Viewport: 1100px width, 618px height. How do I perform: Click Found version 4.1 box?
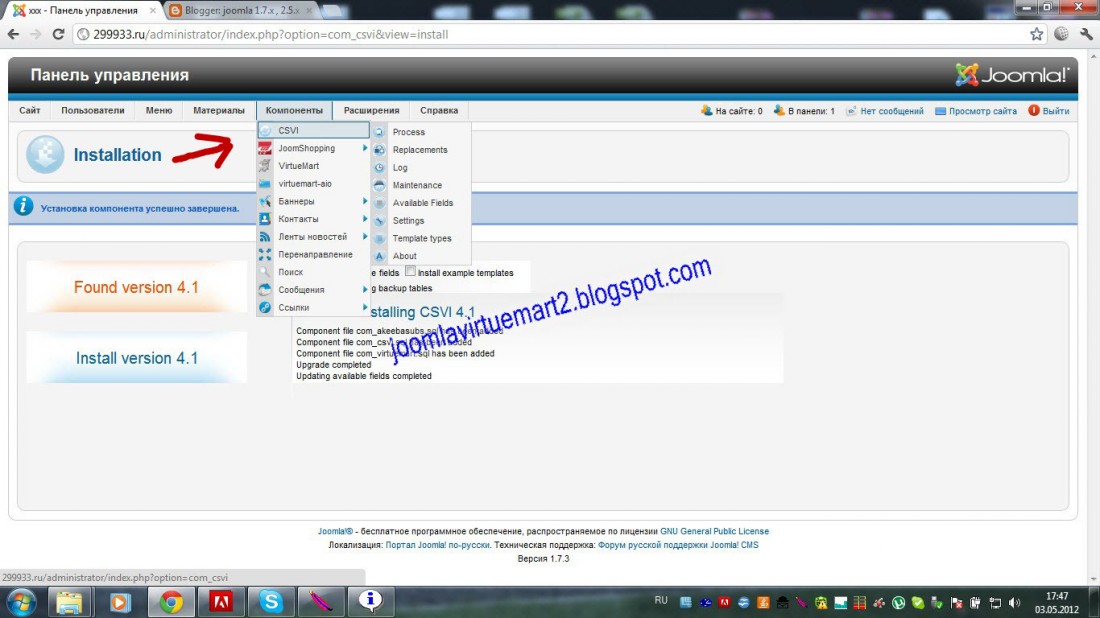137,287
